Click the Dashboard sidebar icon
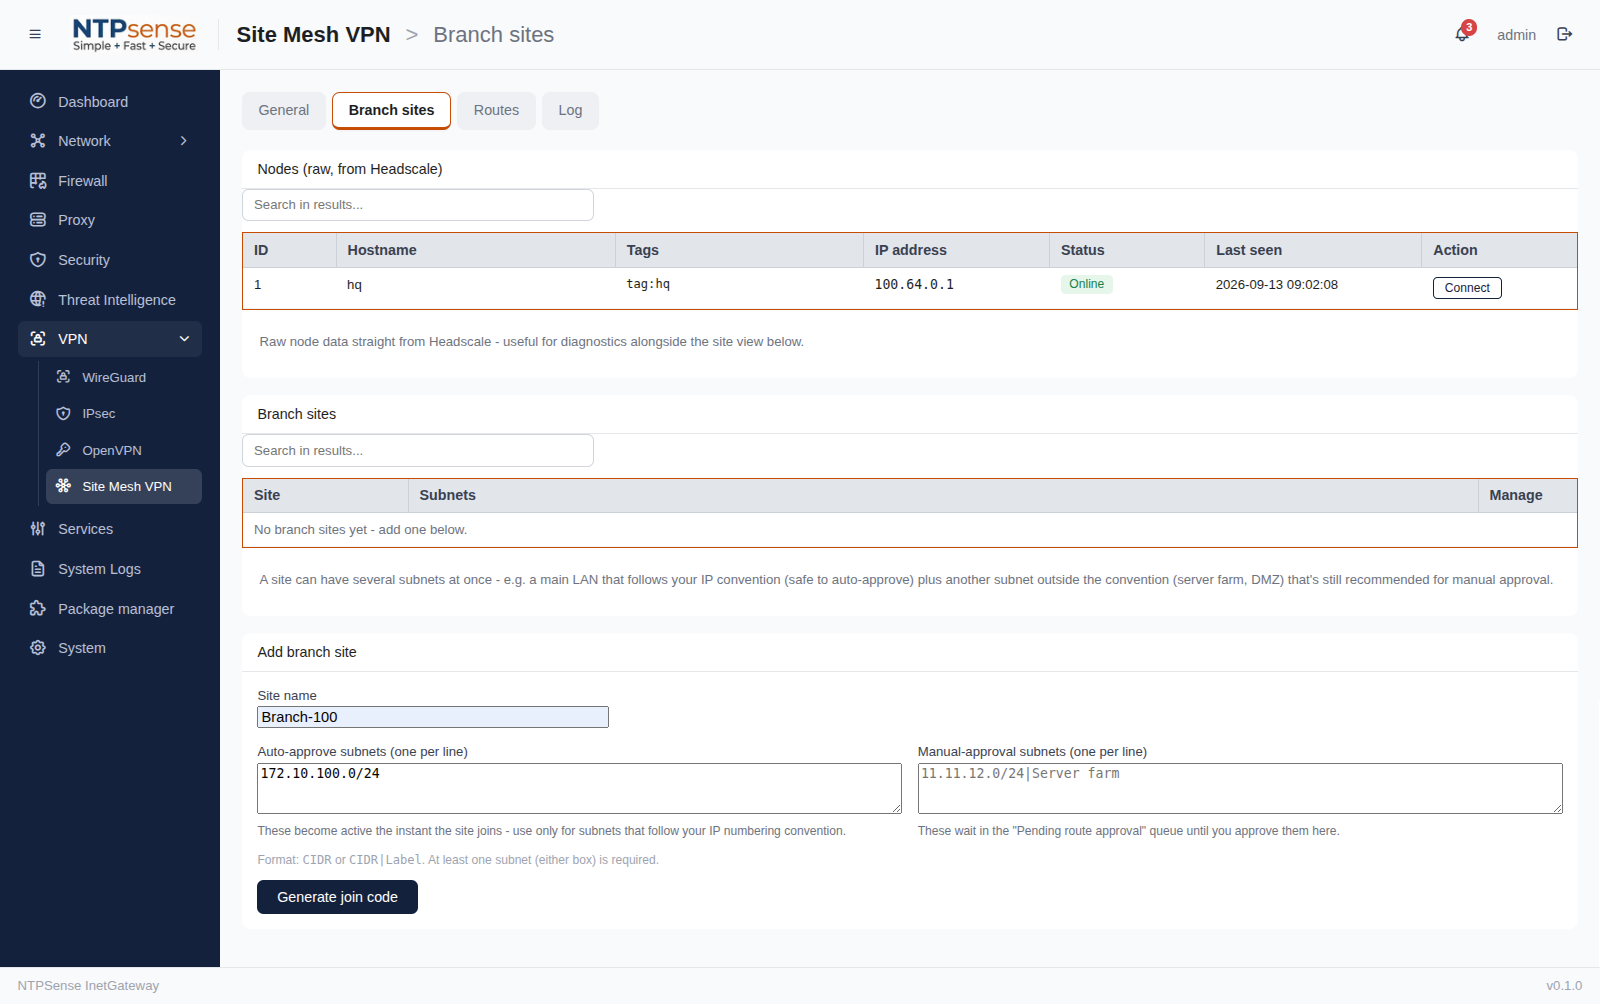Image resolution: width=1600 pixels, height=1005 pixels. pos(38,101)
